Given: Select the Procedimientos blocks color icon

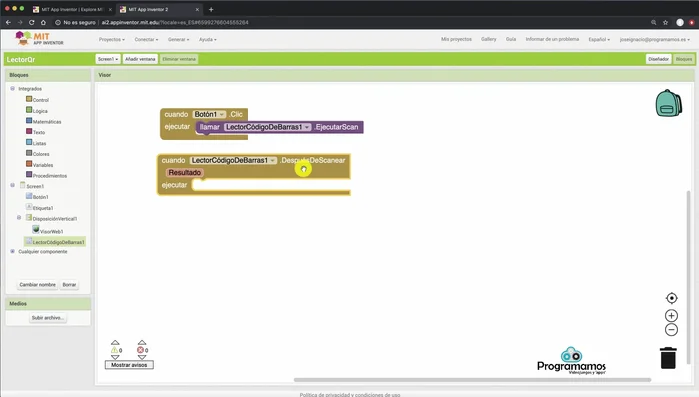Looking at the screenshot, I should tap(29, 174).
